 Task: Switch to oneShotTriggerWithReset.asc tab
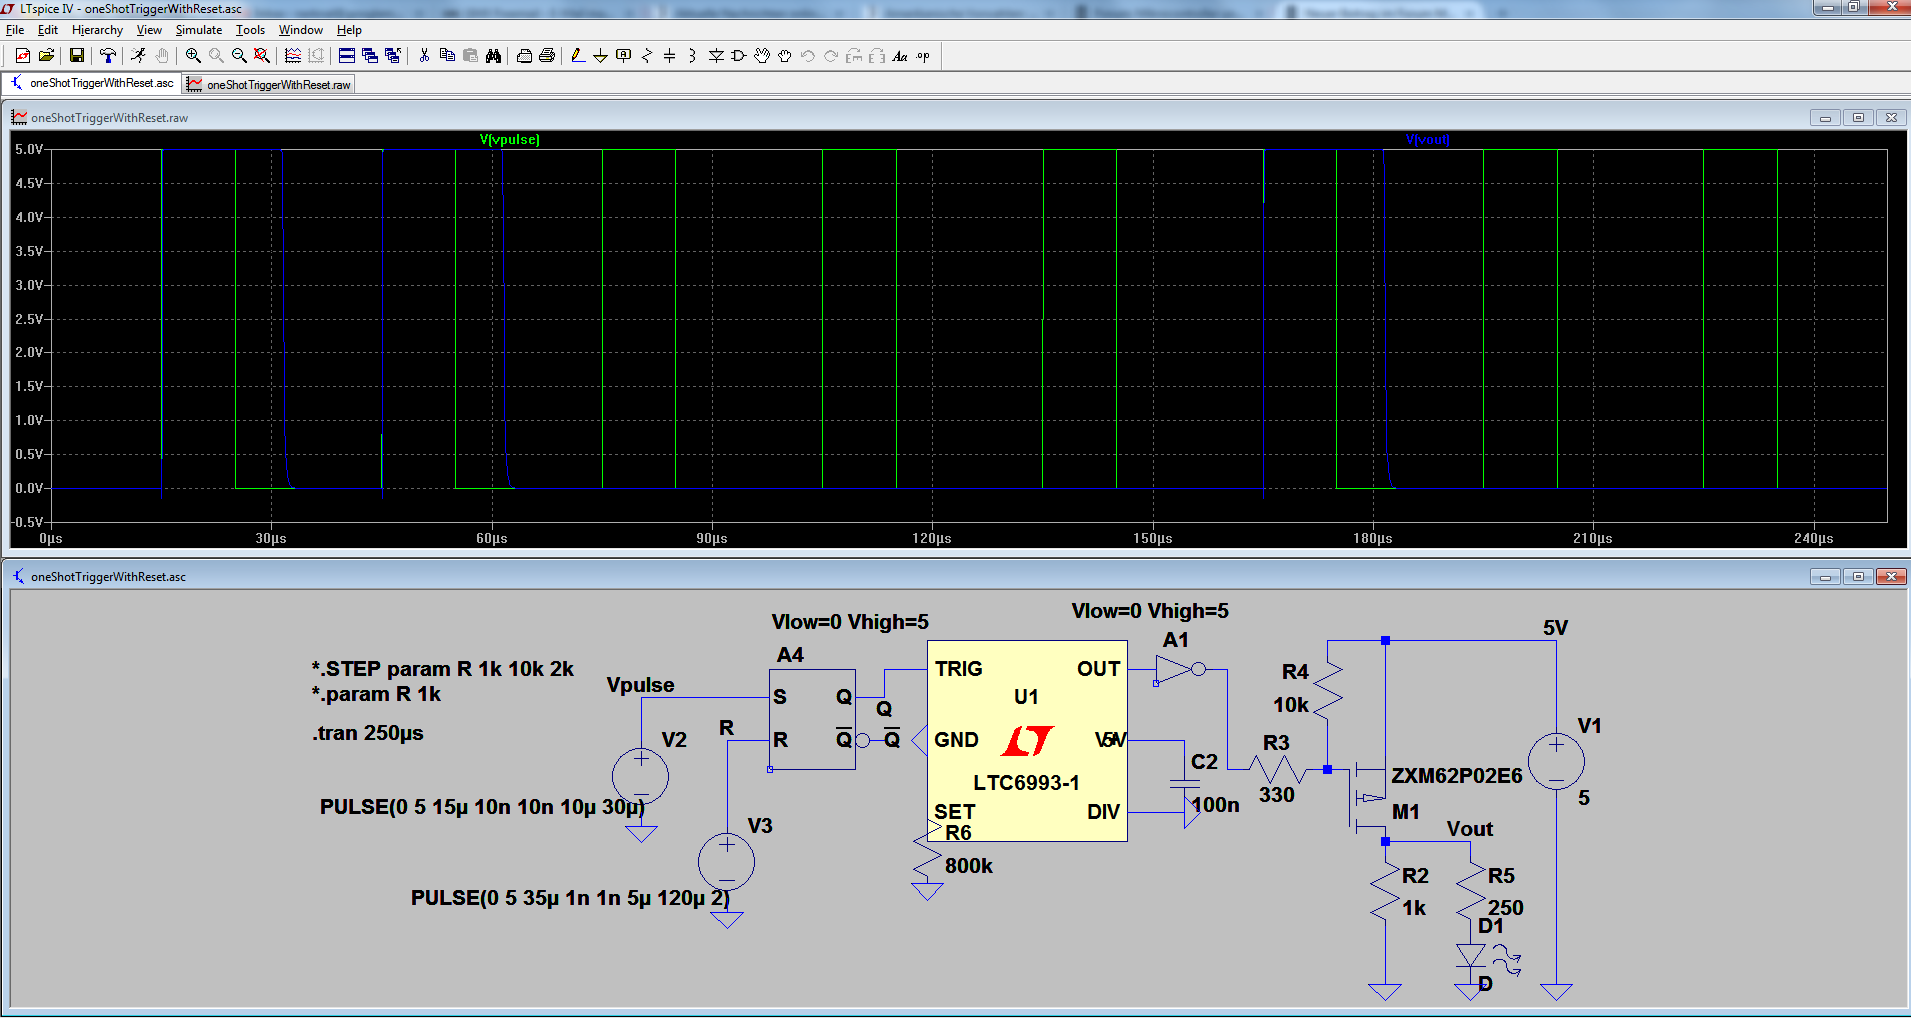pyautogui.click(x=93, y=84)
